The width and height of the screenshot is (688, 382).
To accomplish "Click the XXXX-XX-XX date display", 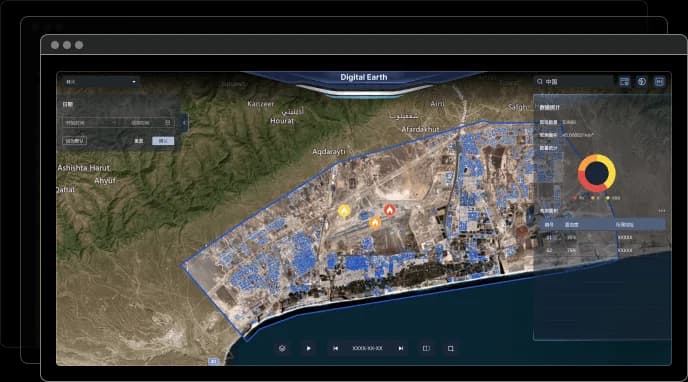I will [368, 348].
